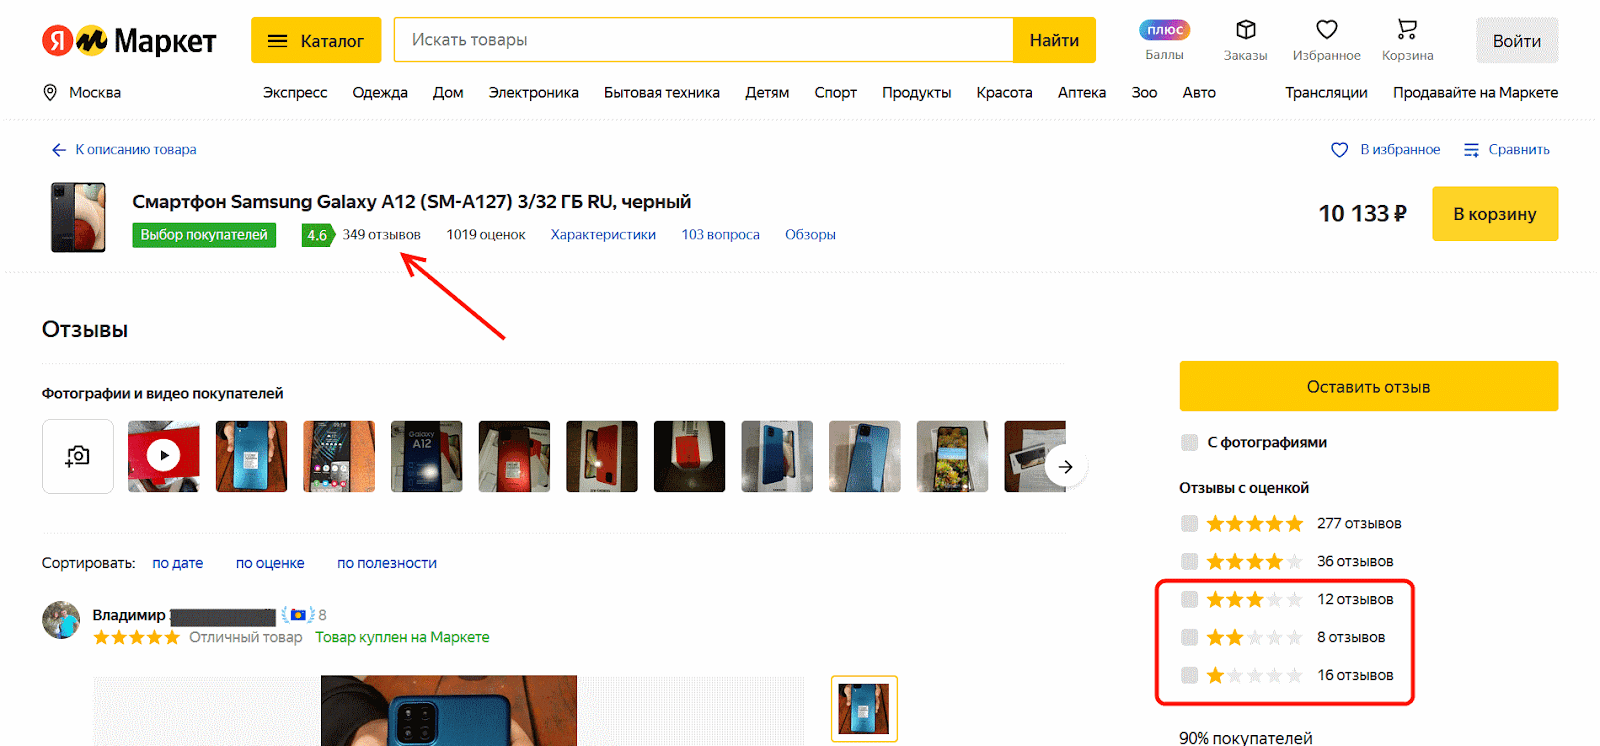This screenshot has height=746, width=1600.
Task: Open the Дом category
Action: click(448, 92)
